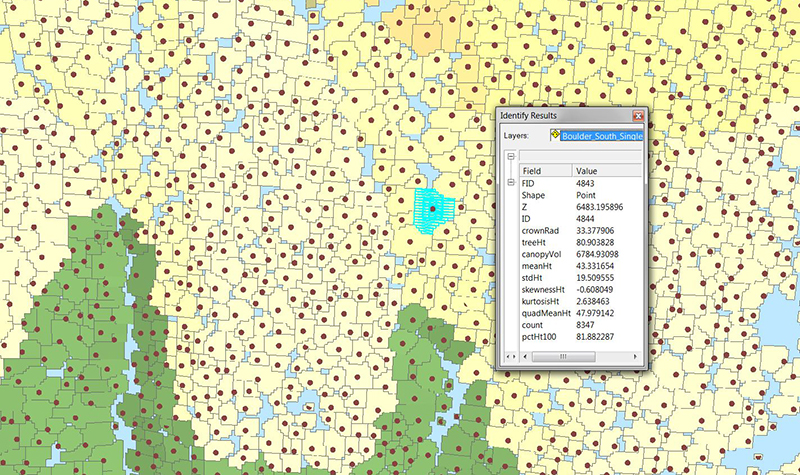Select the count value 8347
This screenshot has height=475, width=800.
(x=585, y=324)
